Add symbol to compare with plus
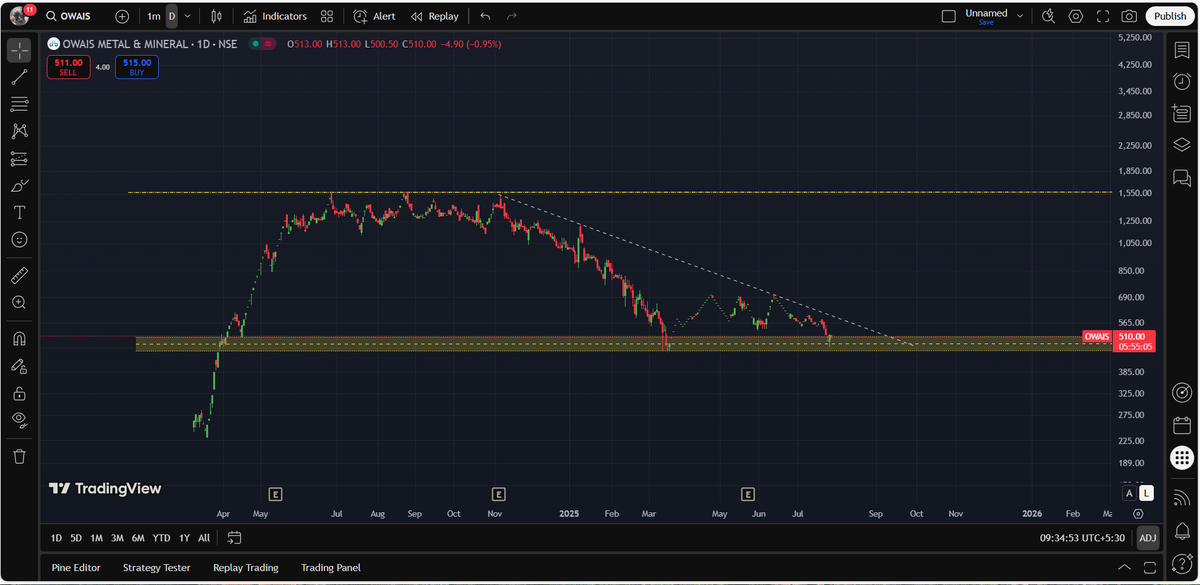 (x=122, y=16)
